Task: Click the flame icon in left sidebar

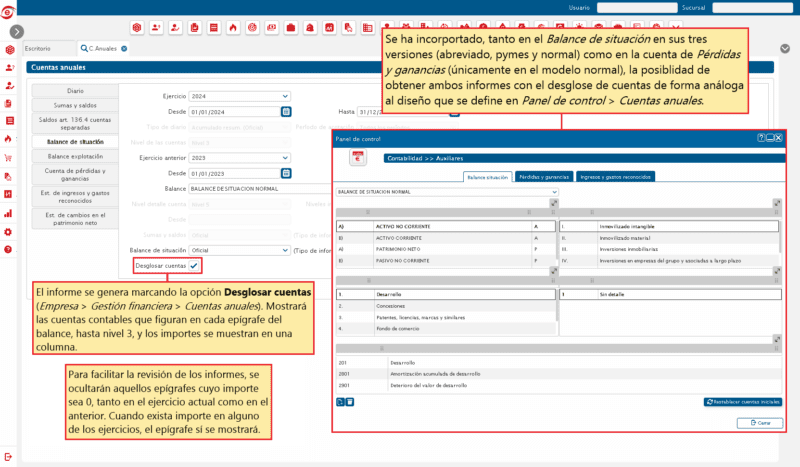Action: click(8, 139)
